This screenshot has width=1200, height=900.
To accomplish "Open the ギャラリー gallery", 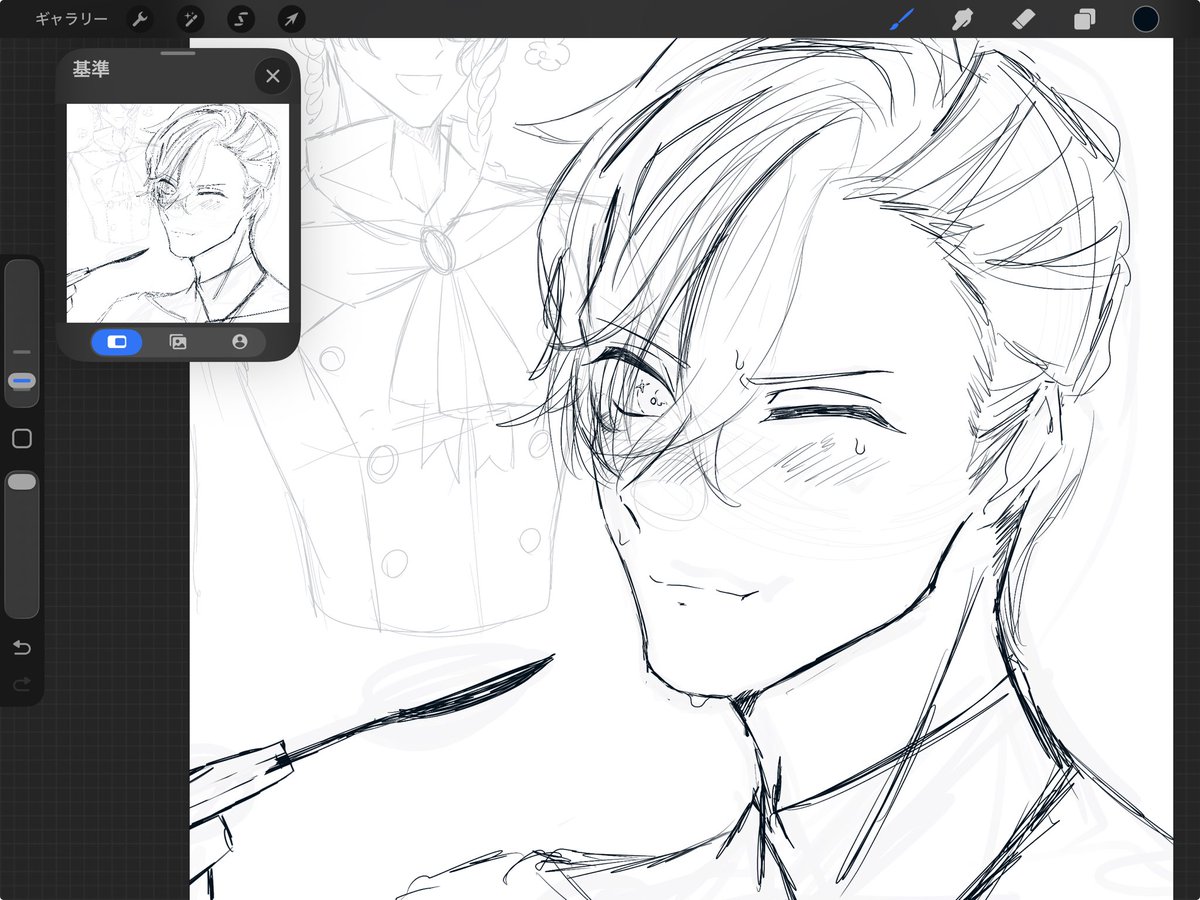I will tap(71, 19).
